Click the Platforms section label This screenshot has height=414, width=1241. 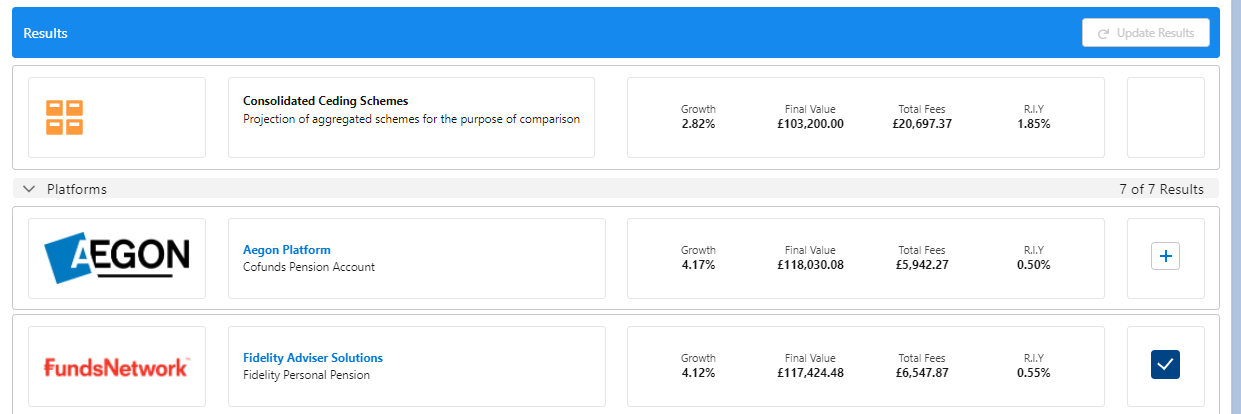click(77, 189)
